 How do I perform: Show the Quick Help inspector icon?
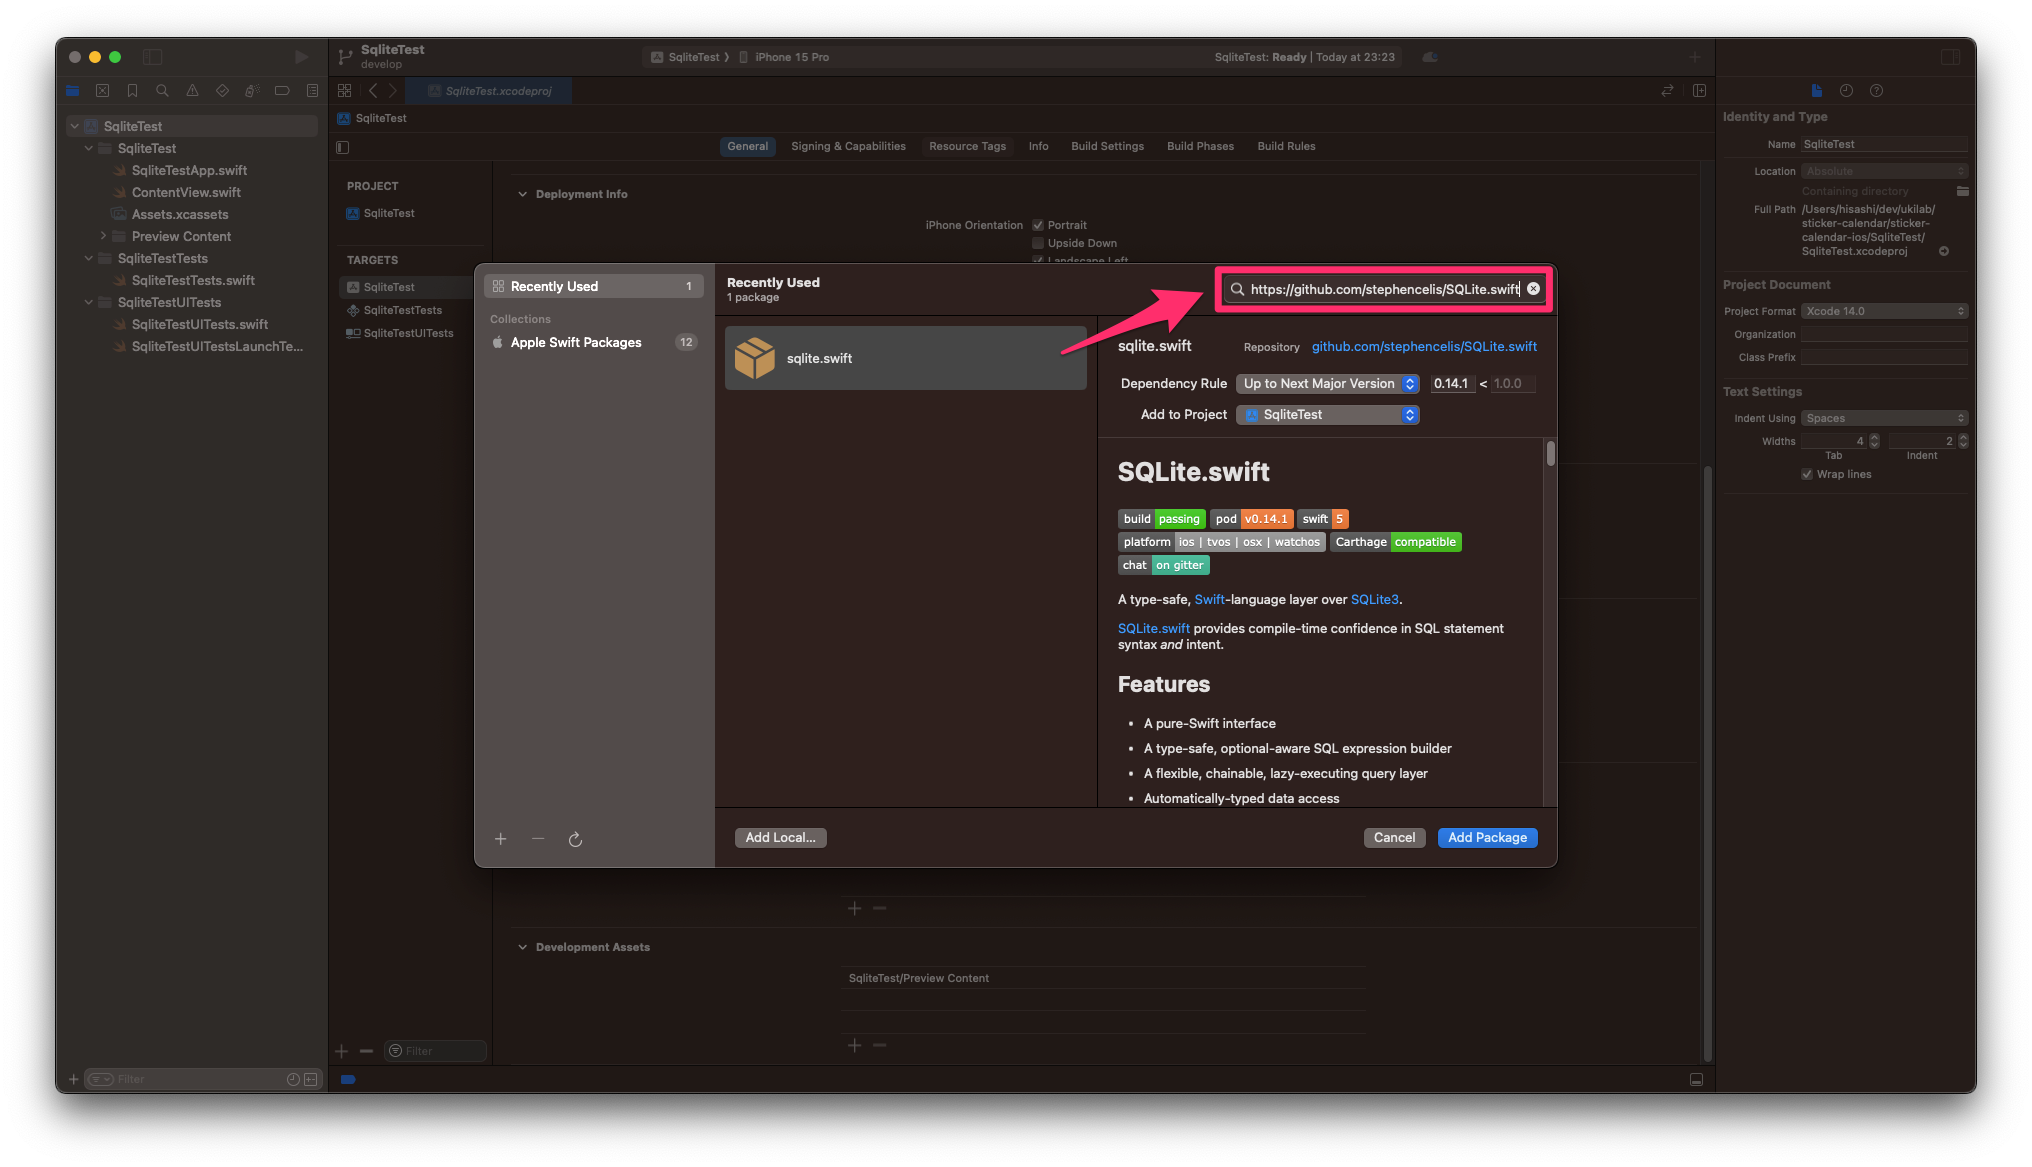pyautogui.click(x=1876, y=91)
